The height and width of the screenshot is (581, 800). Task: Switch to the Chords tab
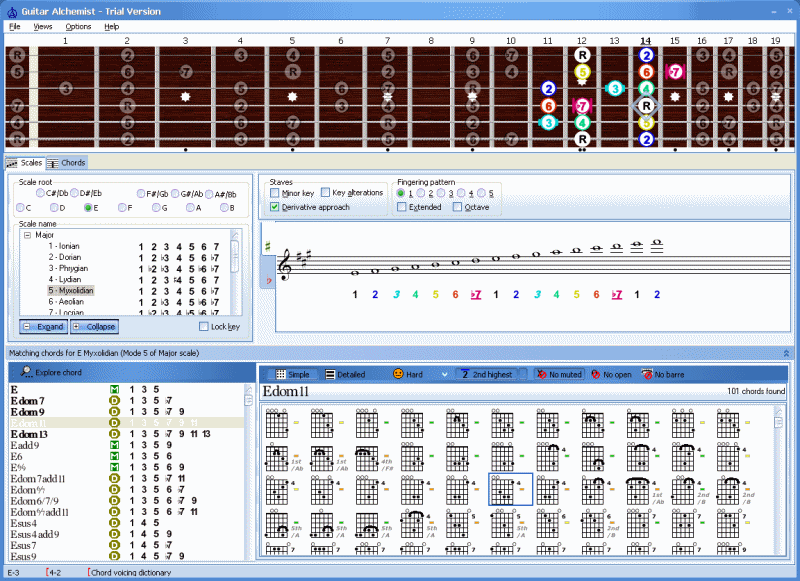[x=66, y=162]
